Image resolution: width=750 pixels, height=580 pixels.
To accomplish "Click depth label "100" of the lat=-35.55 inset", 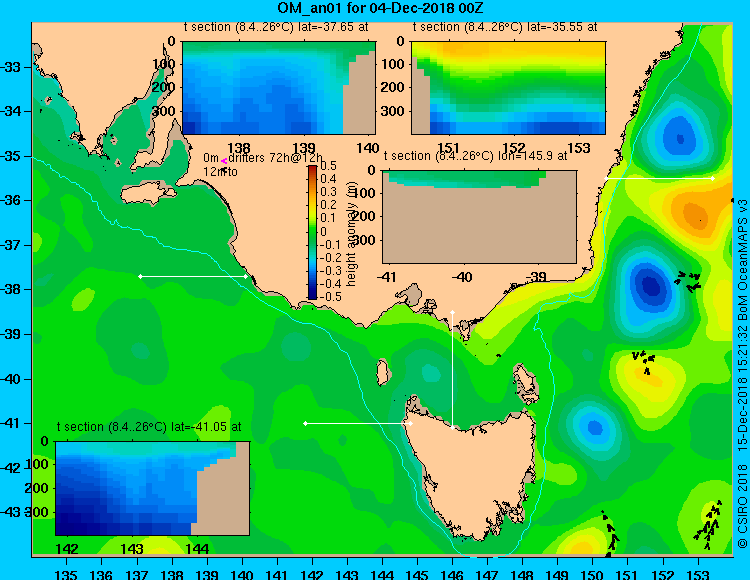I will [393, 64].
